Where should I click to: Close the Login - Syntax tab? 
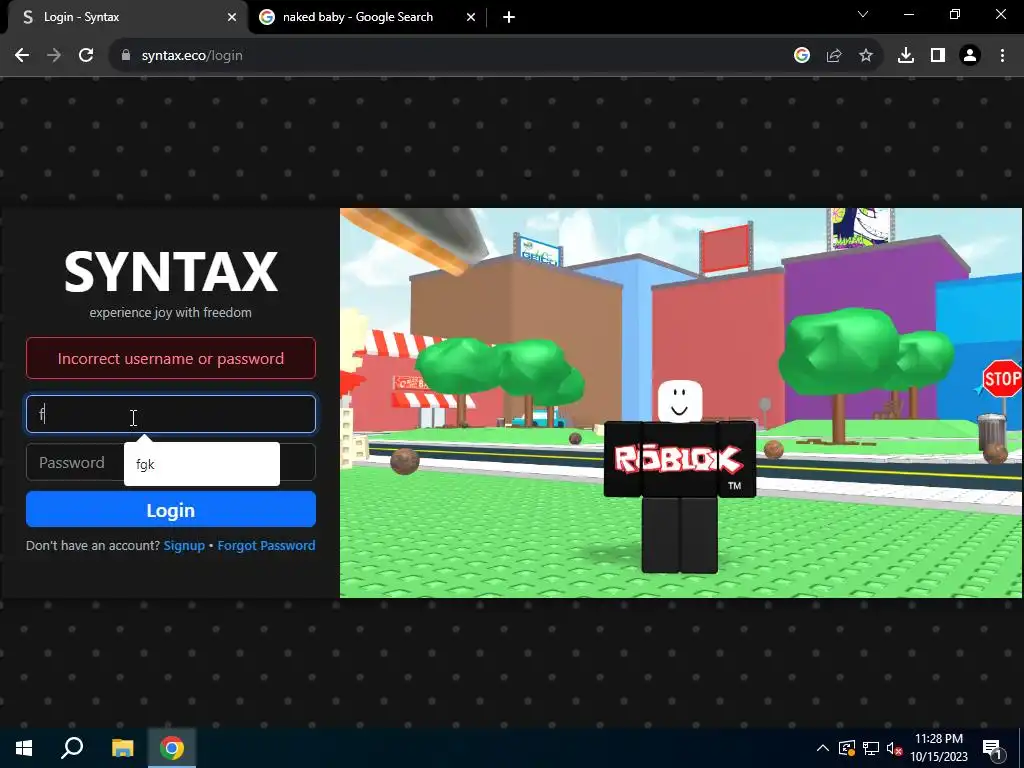[232, 17]
